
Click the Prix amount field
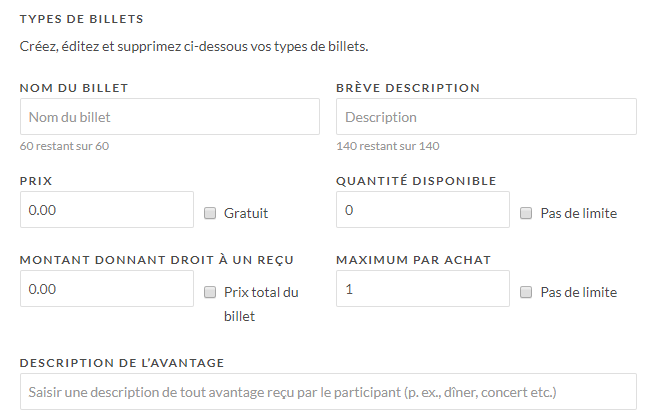(106, 210)
